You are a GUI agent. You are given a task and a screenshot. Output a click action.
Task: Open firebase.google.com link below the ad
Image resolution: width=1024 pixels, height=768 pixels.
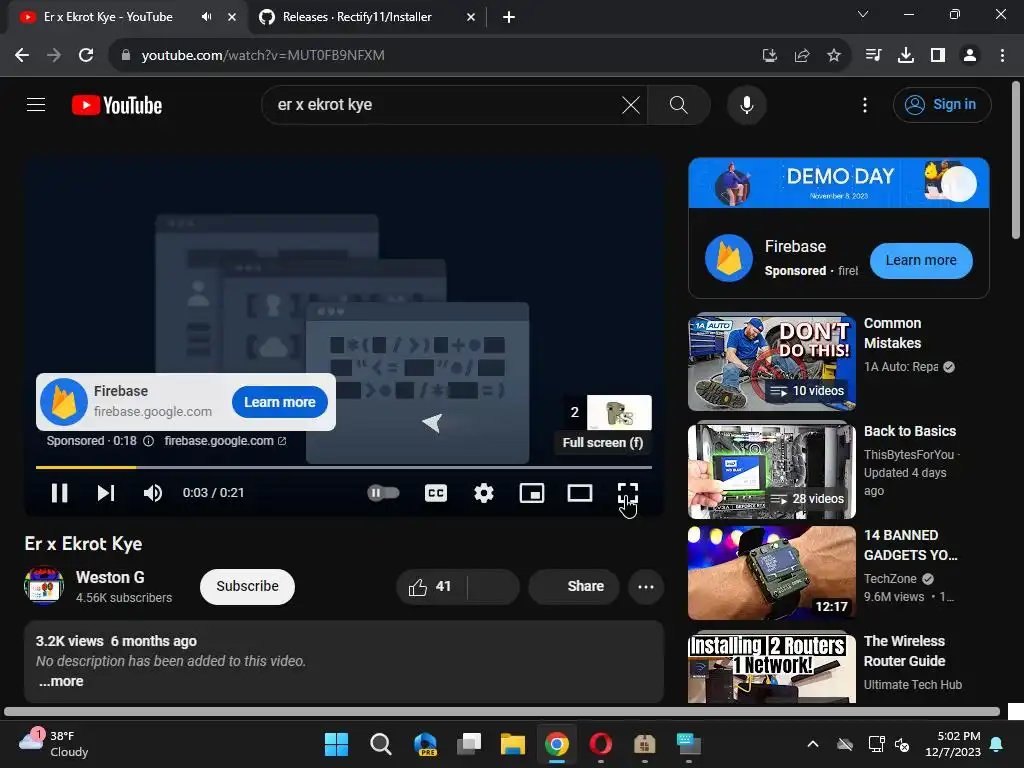pos(225,441)
